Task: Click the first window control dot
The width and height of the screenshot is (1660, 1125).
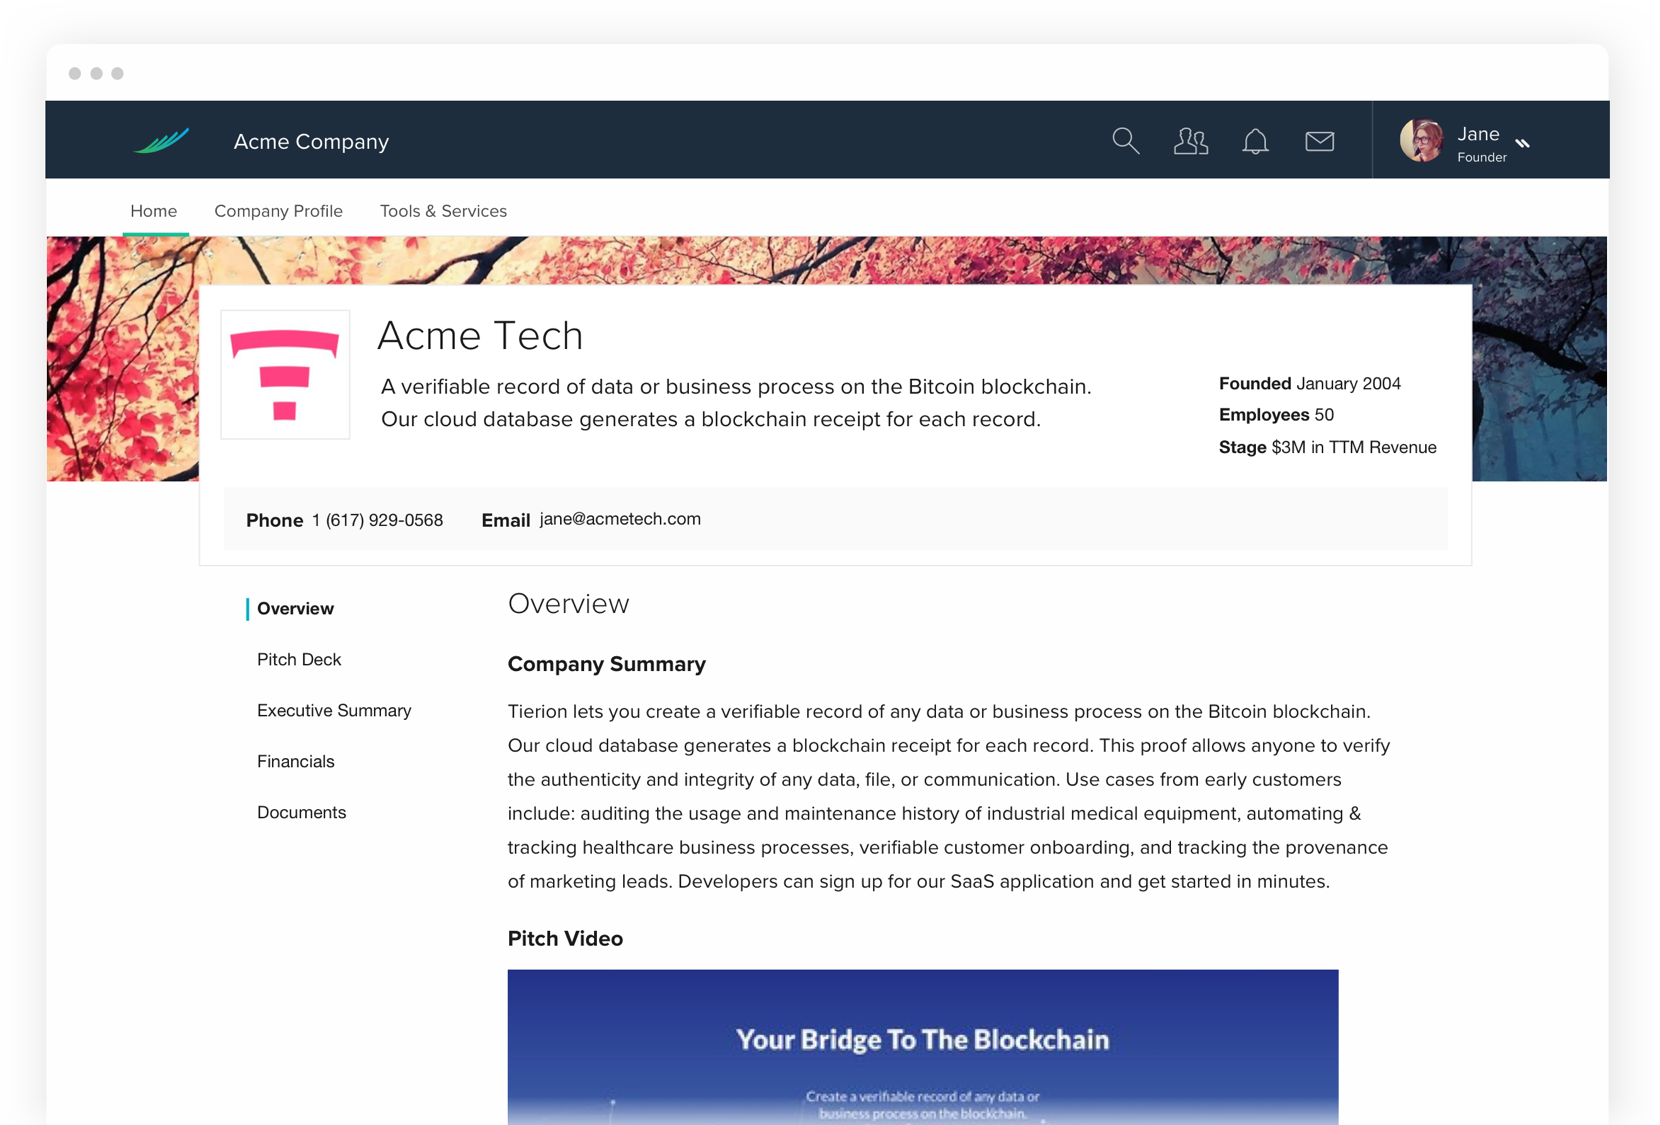Action: click(x=75, y=73)
